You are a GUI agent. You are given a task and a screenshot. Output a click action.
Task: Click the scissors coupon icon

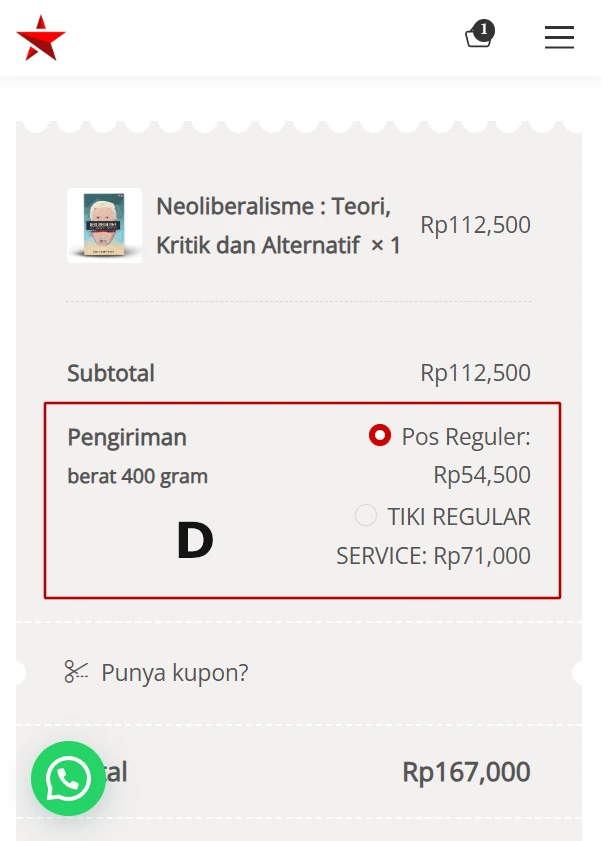click(x=75, y=671)
